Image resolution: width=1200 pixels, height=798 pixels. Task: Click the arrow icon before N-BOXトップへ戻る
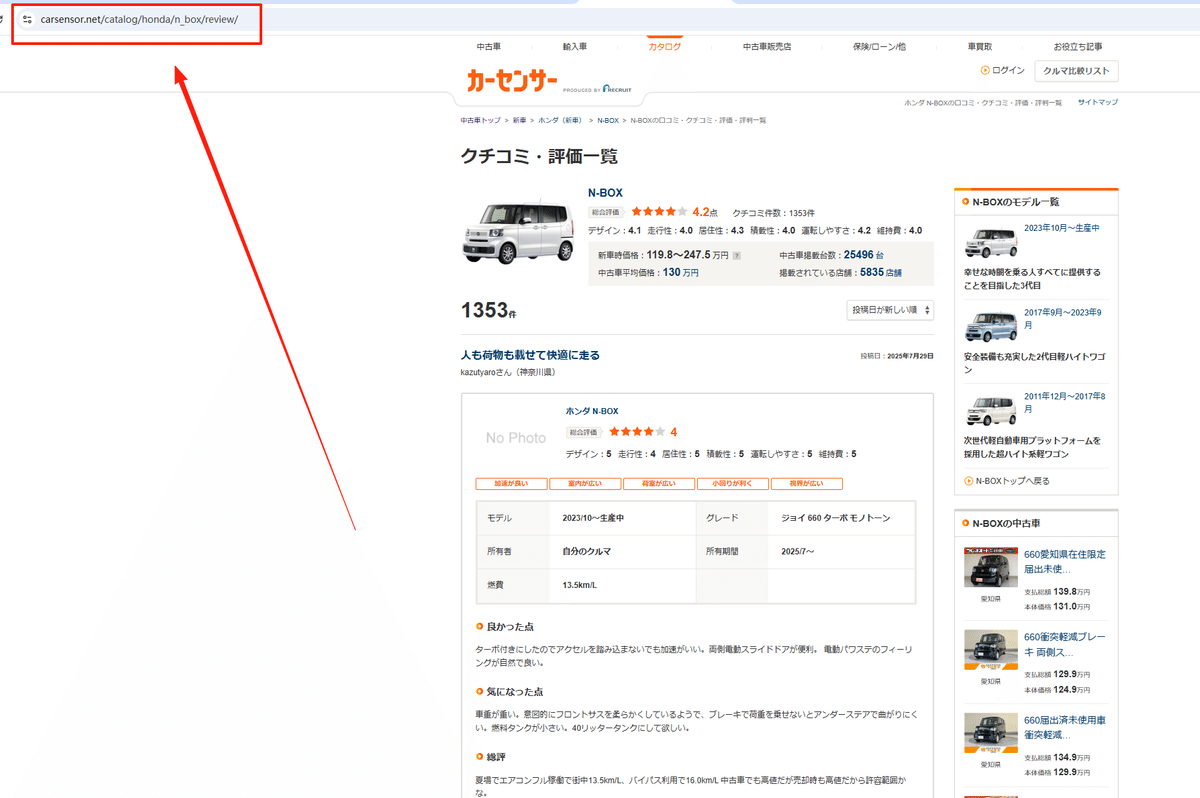coord(969,481)
